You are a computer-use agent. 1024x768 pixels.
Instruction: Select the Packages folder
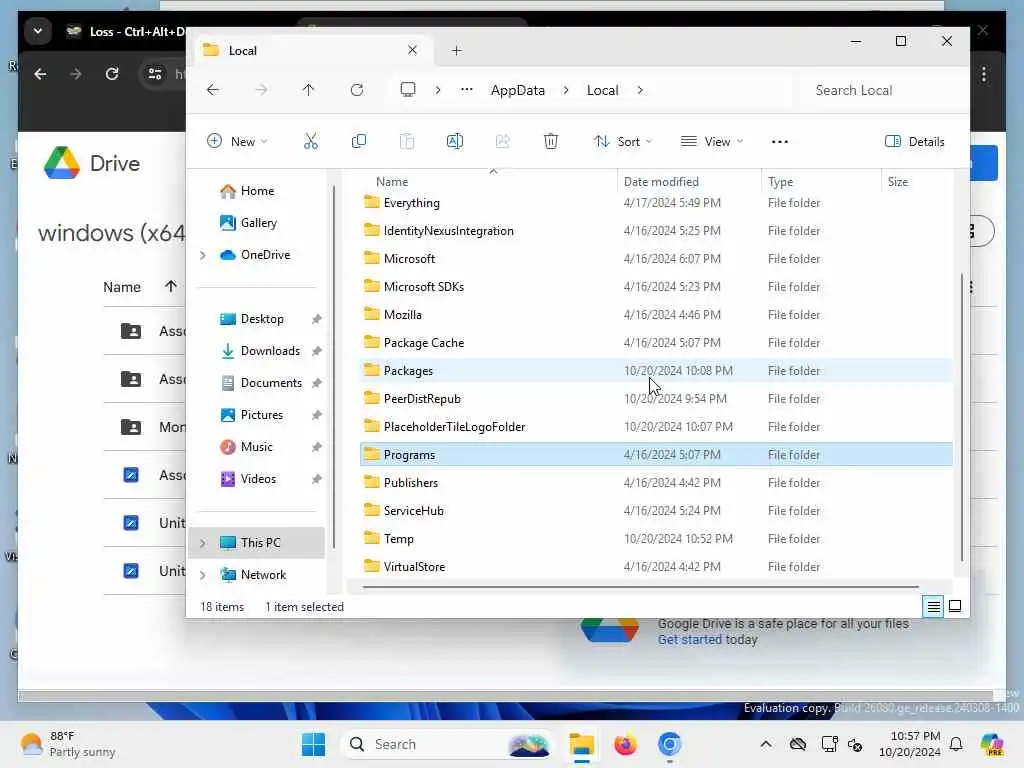[656, 370]
